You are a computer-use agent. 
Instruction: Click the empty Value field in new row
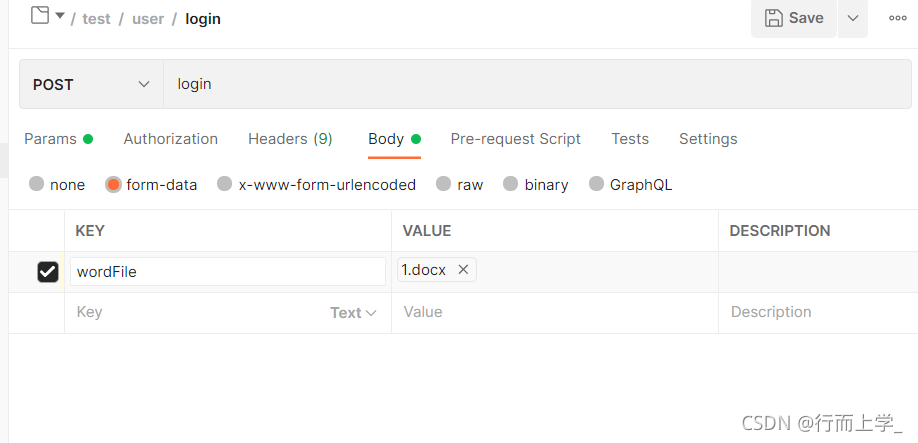tap(554, 312)
